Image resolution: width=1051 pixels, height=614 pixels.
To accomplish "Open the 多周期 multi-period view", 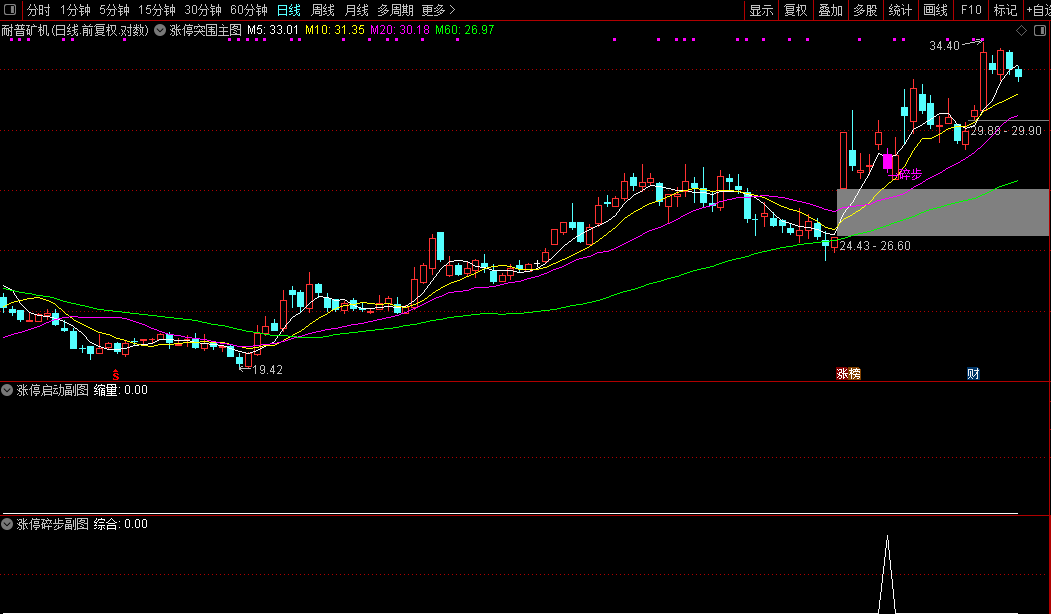I will point(395,10).
